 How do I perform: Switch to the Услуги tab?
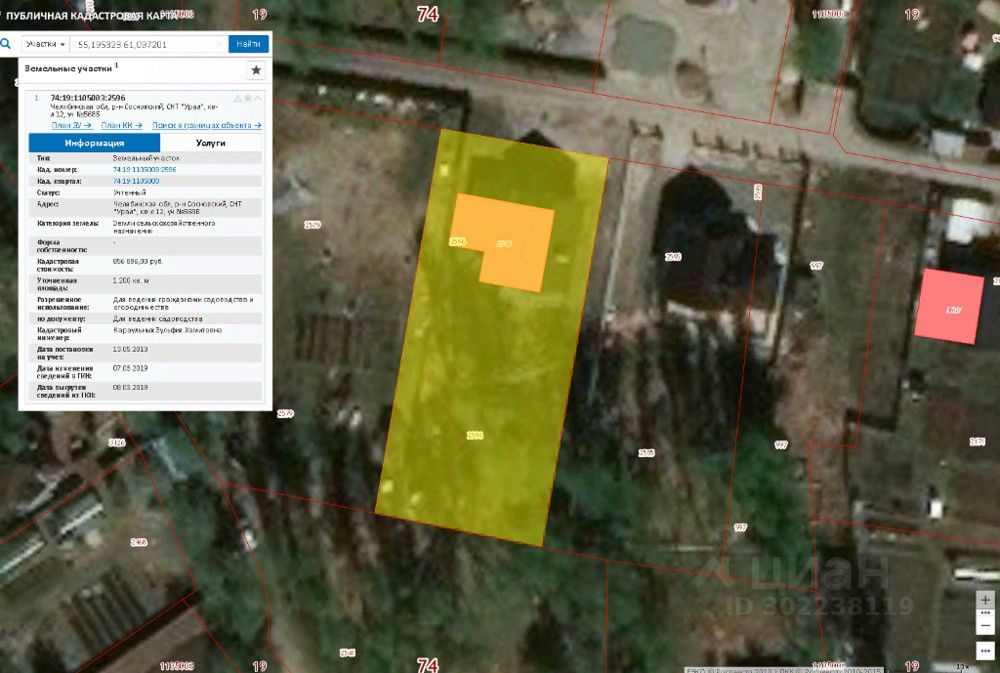(x=210, y=143)
